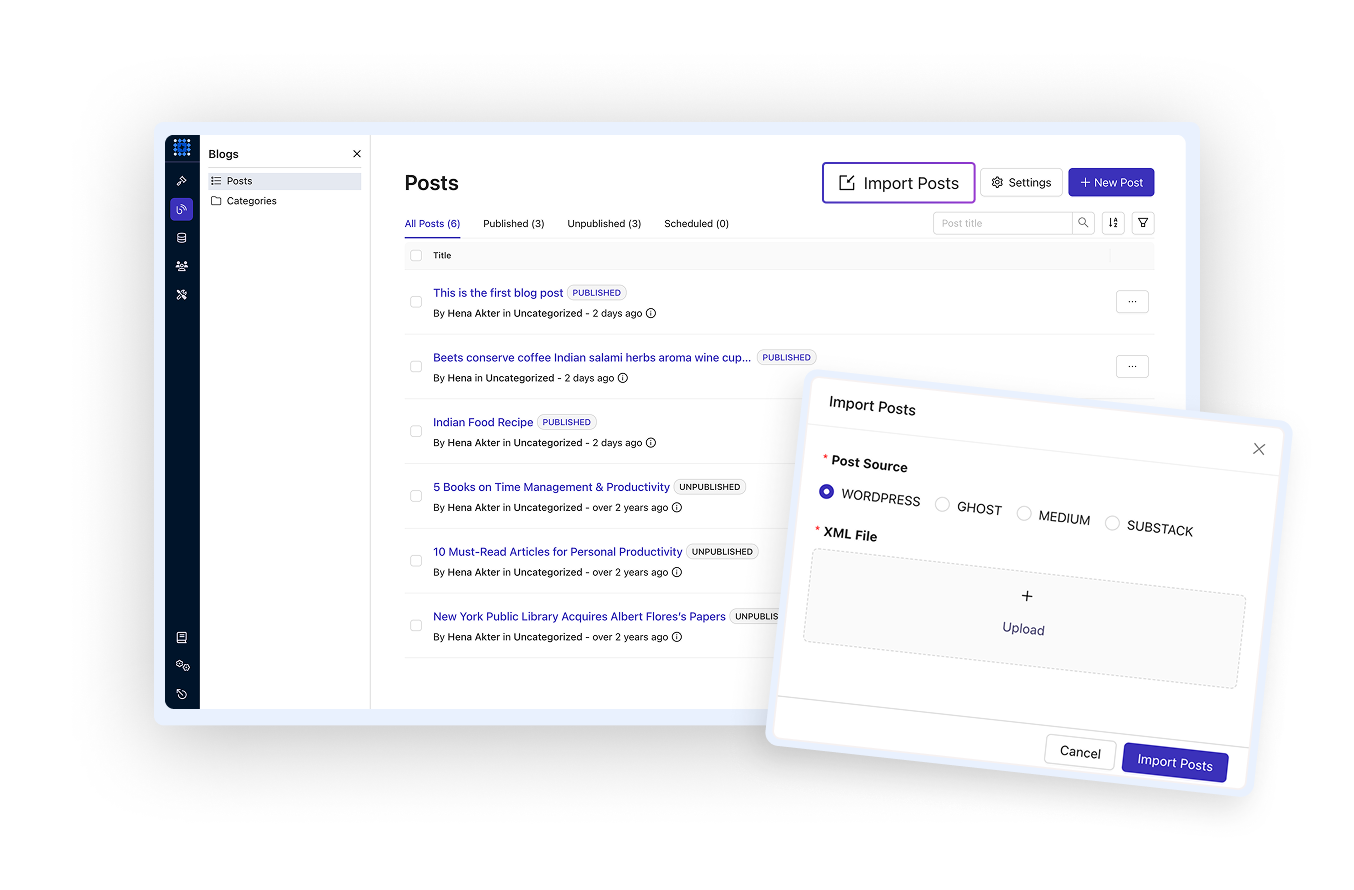Choose SUBSTACK as post source
The height and width of the screenshot is (890, 1354).
1112,523
